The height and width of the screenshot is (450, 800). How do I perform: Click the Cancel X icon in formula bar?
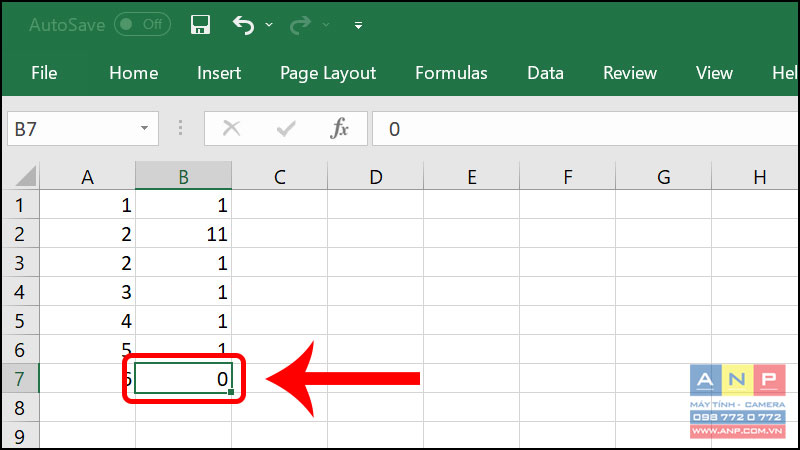click(x=232, y=128)
